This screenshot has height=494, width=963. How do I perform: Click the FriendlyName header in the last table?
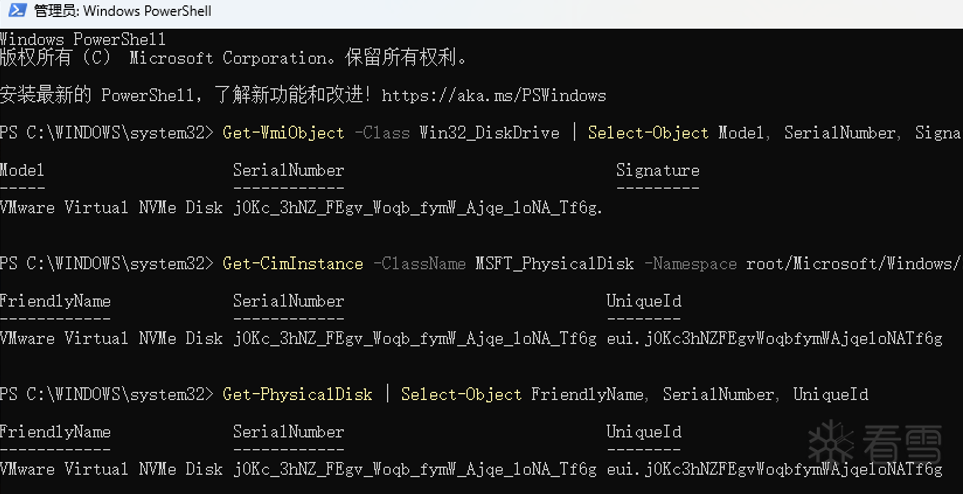55,432
